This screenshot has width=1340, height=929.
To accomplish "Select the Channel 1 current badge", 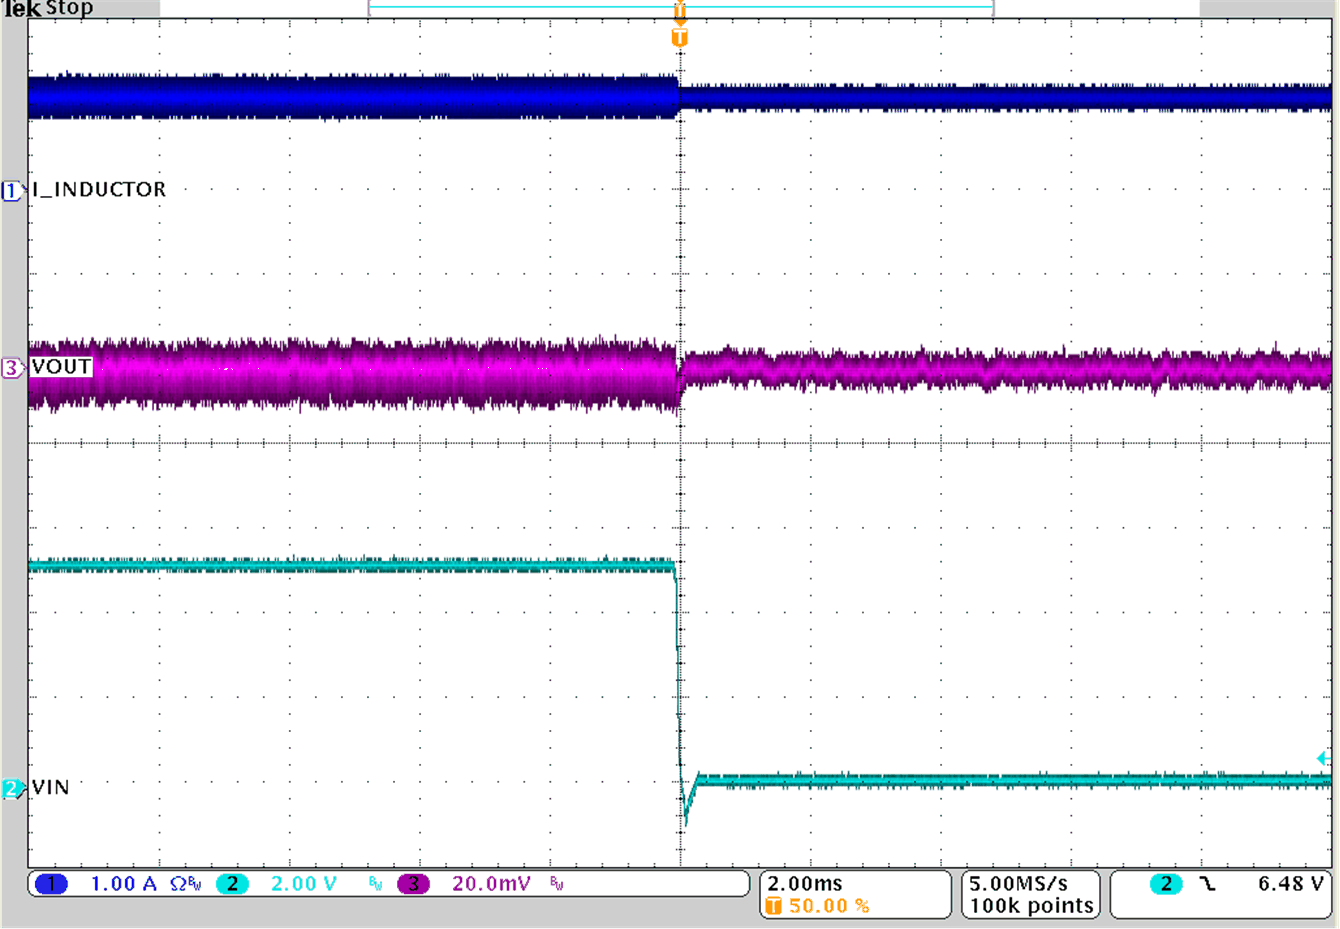I will coord(51,884).
